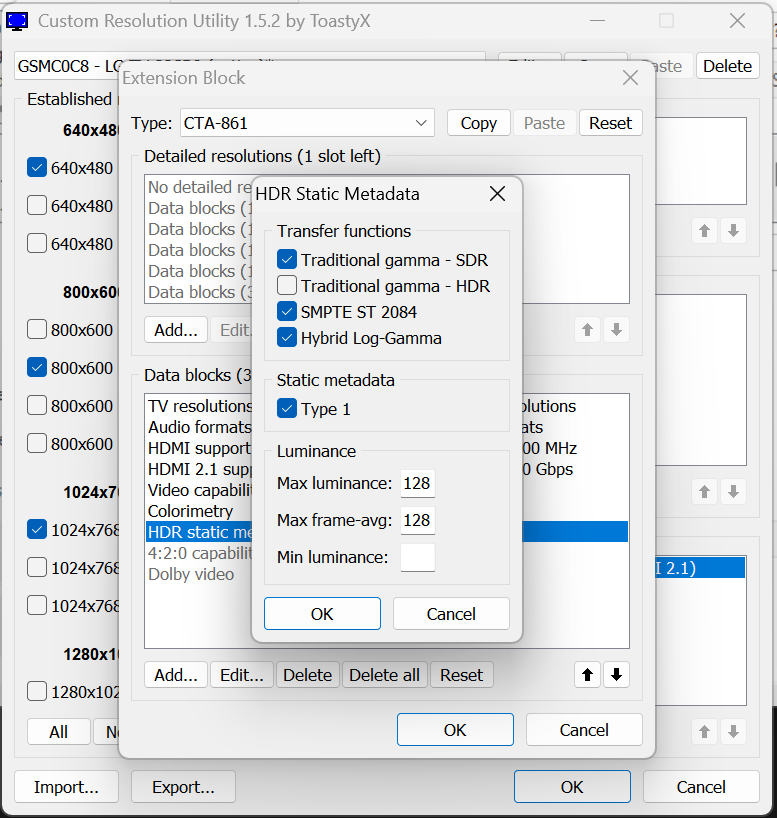777x818 pixels.
Task: Click Cancel in the Extension Block dialog
Action: (584, 729)
